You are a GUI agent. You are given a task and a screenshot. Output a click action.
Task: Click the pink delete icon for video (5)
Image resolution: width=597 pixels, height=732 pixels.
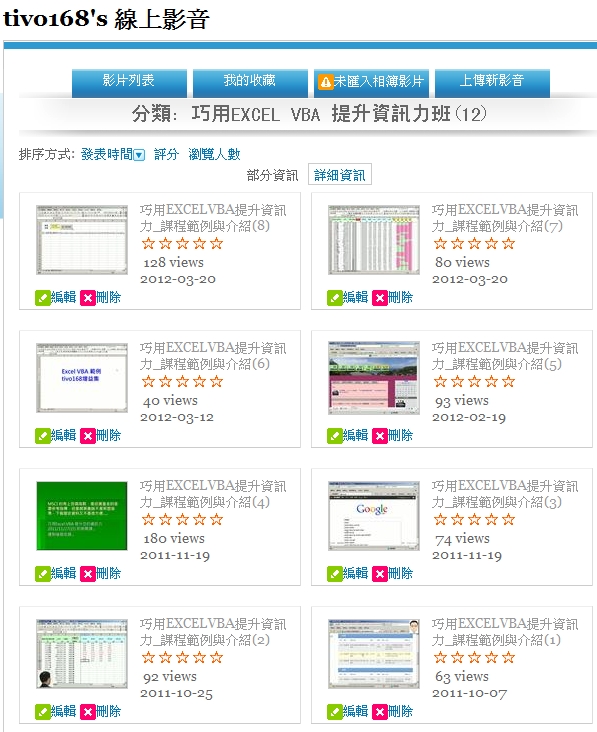379,436
